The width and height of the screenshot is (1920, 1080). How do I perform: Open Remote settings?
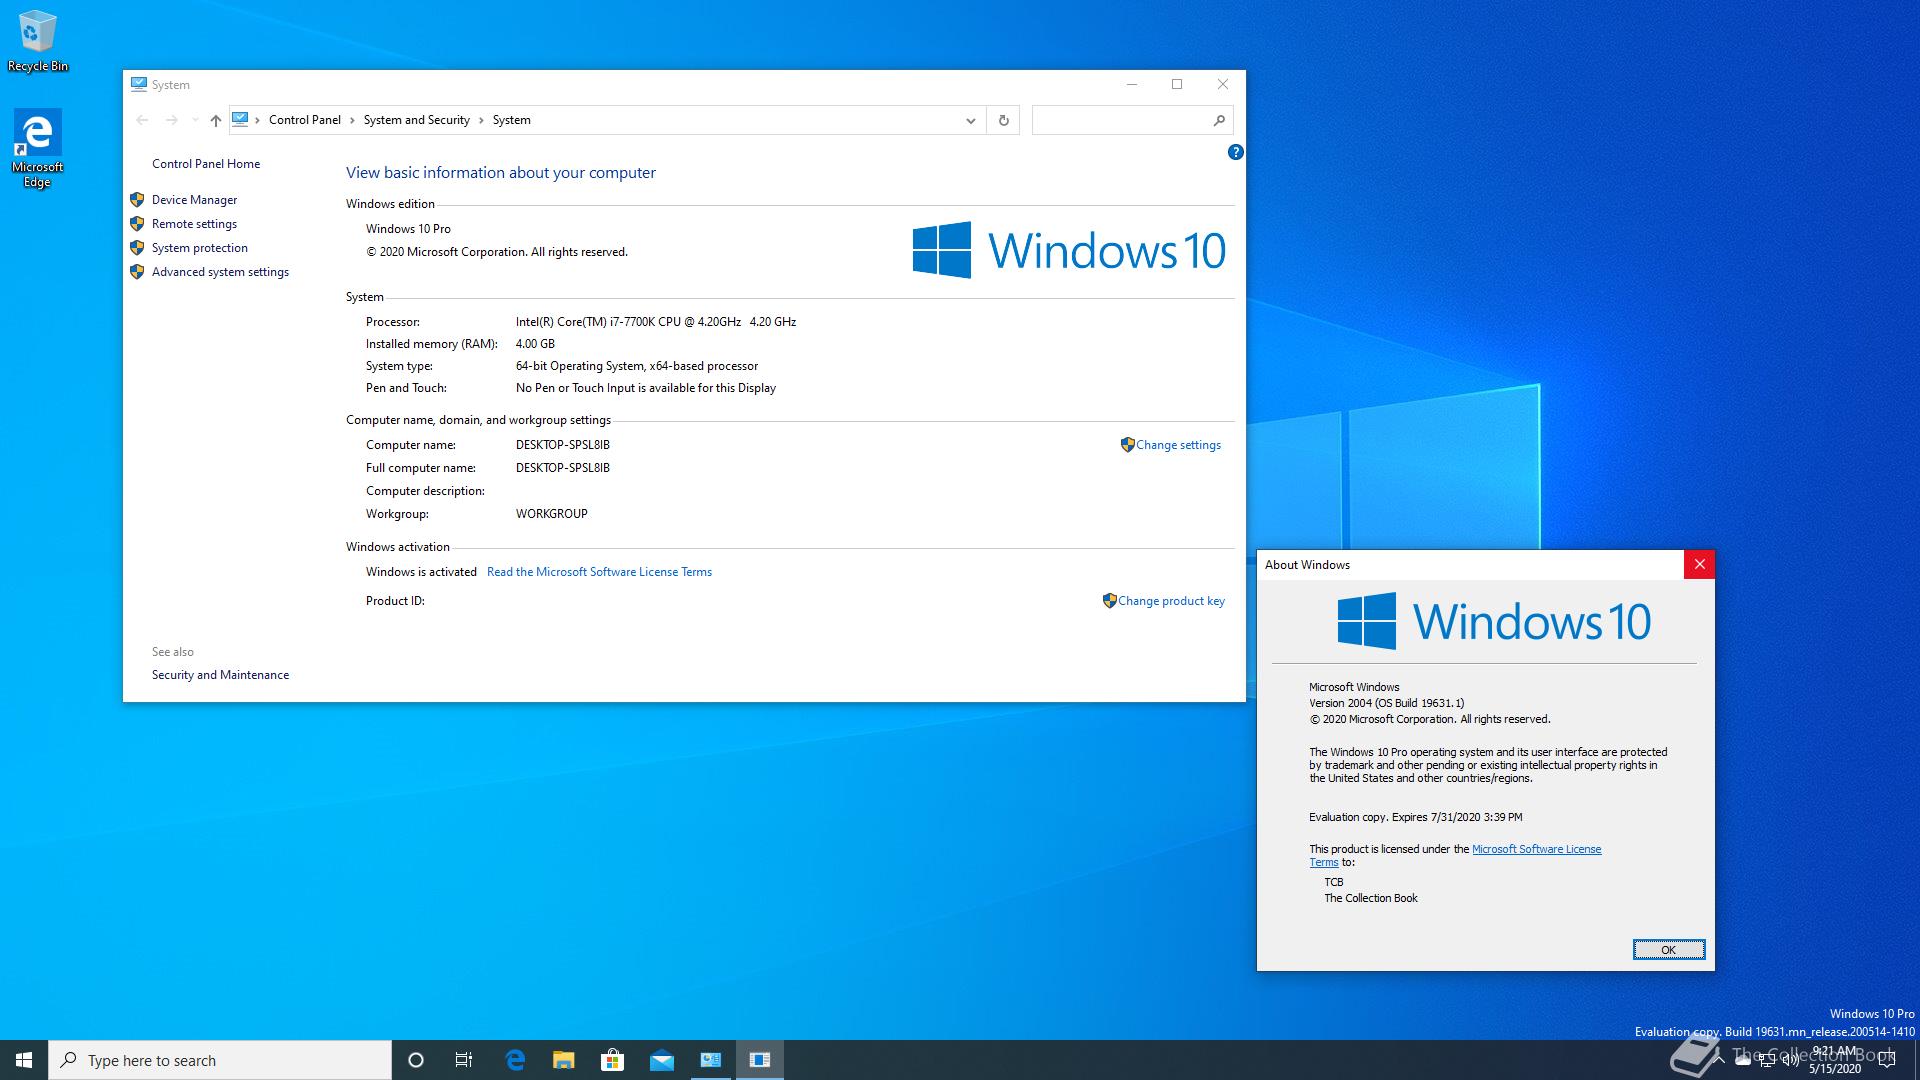(194, 224)
